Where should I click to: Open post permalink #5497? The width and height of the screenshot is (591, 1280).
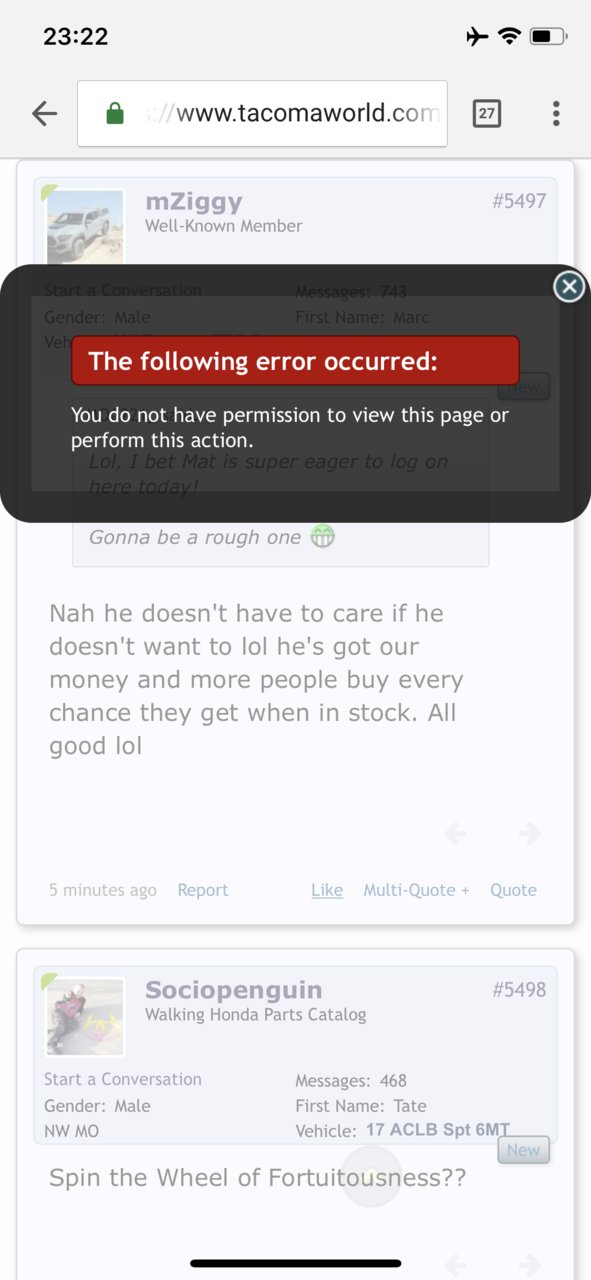point(519,201)
